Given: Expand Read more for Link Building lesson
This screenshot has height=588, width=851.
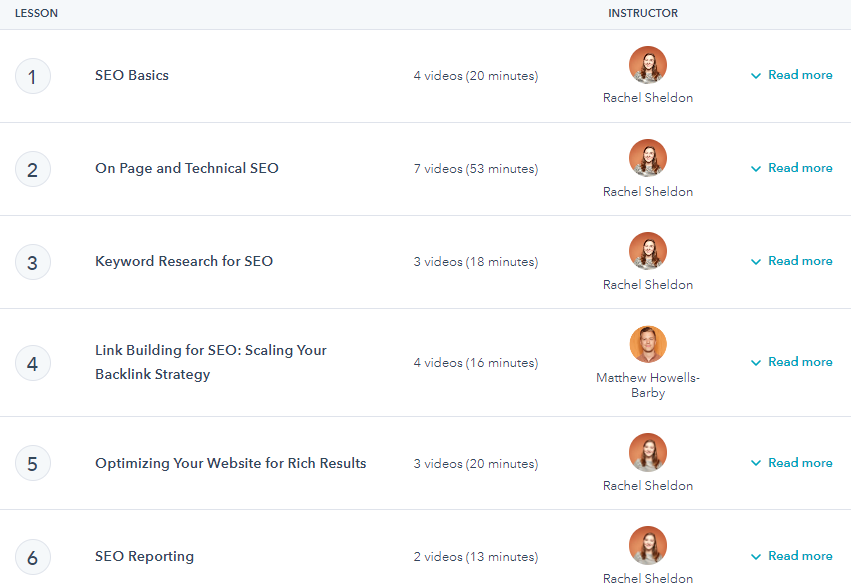Looking at the screenshot, I should point(792,362).
